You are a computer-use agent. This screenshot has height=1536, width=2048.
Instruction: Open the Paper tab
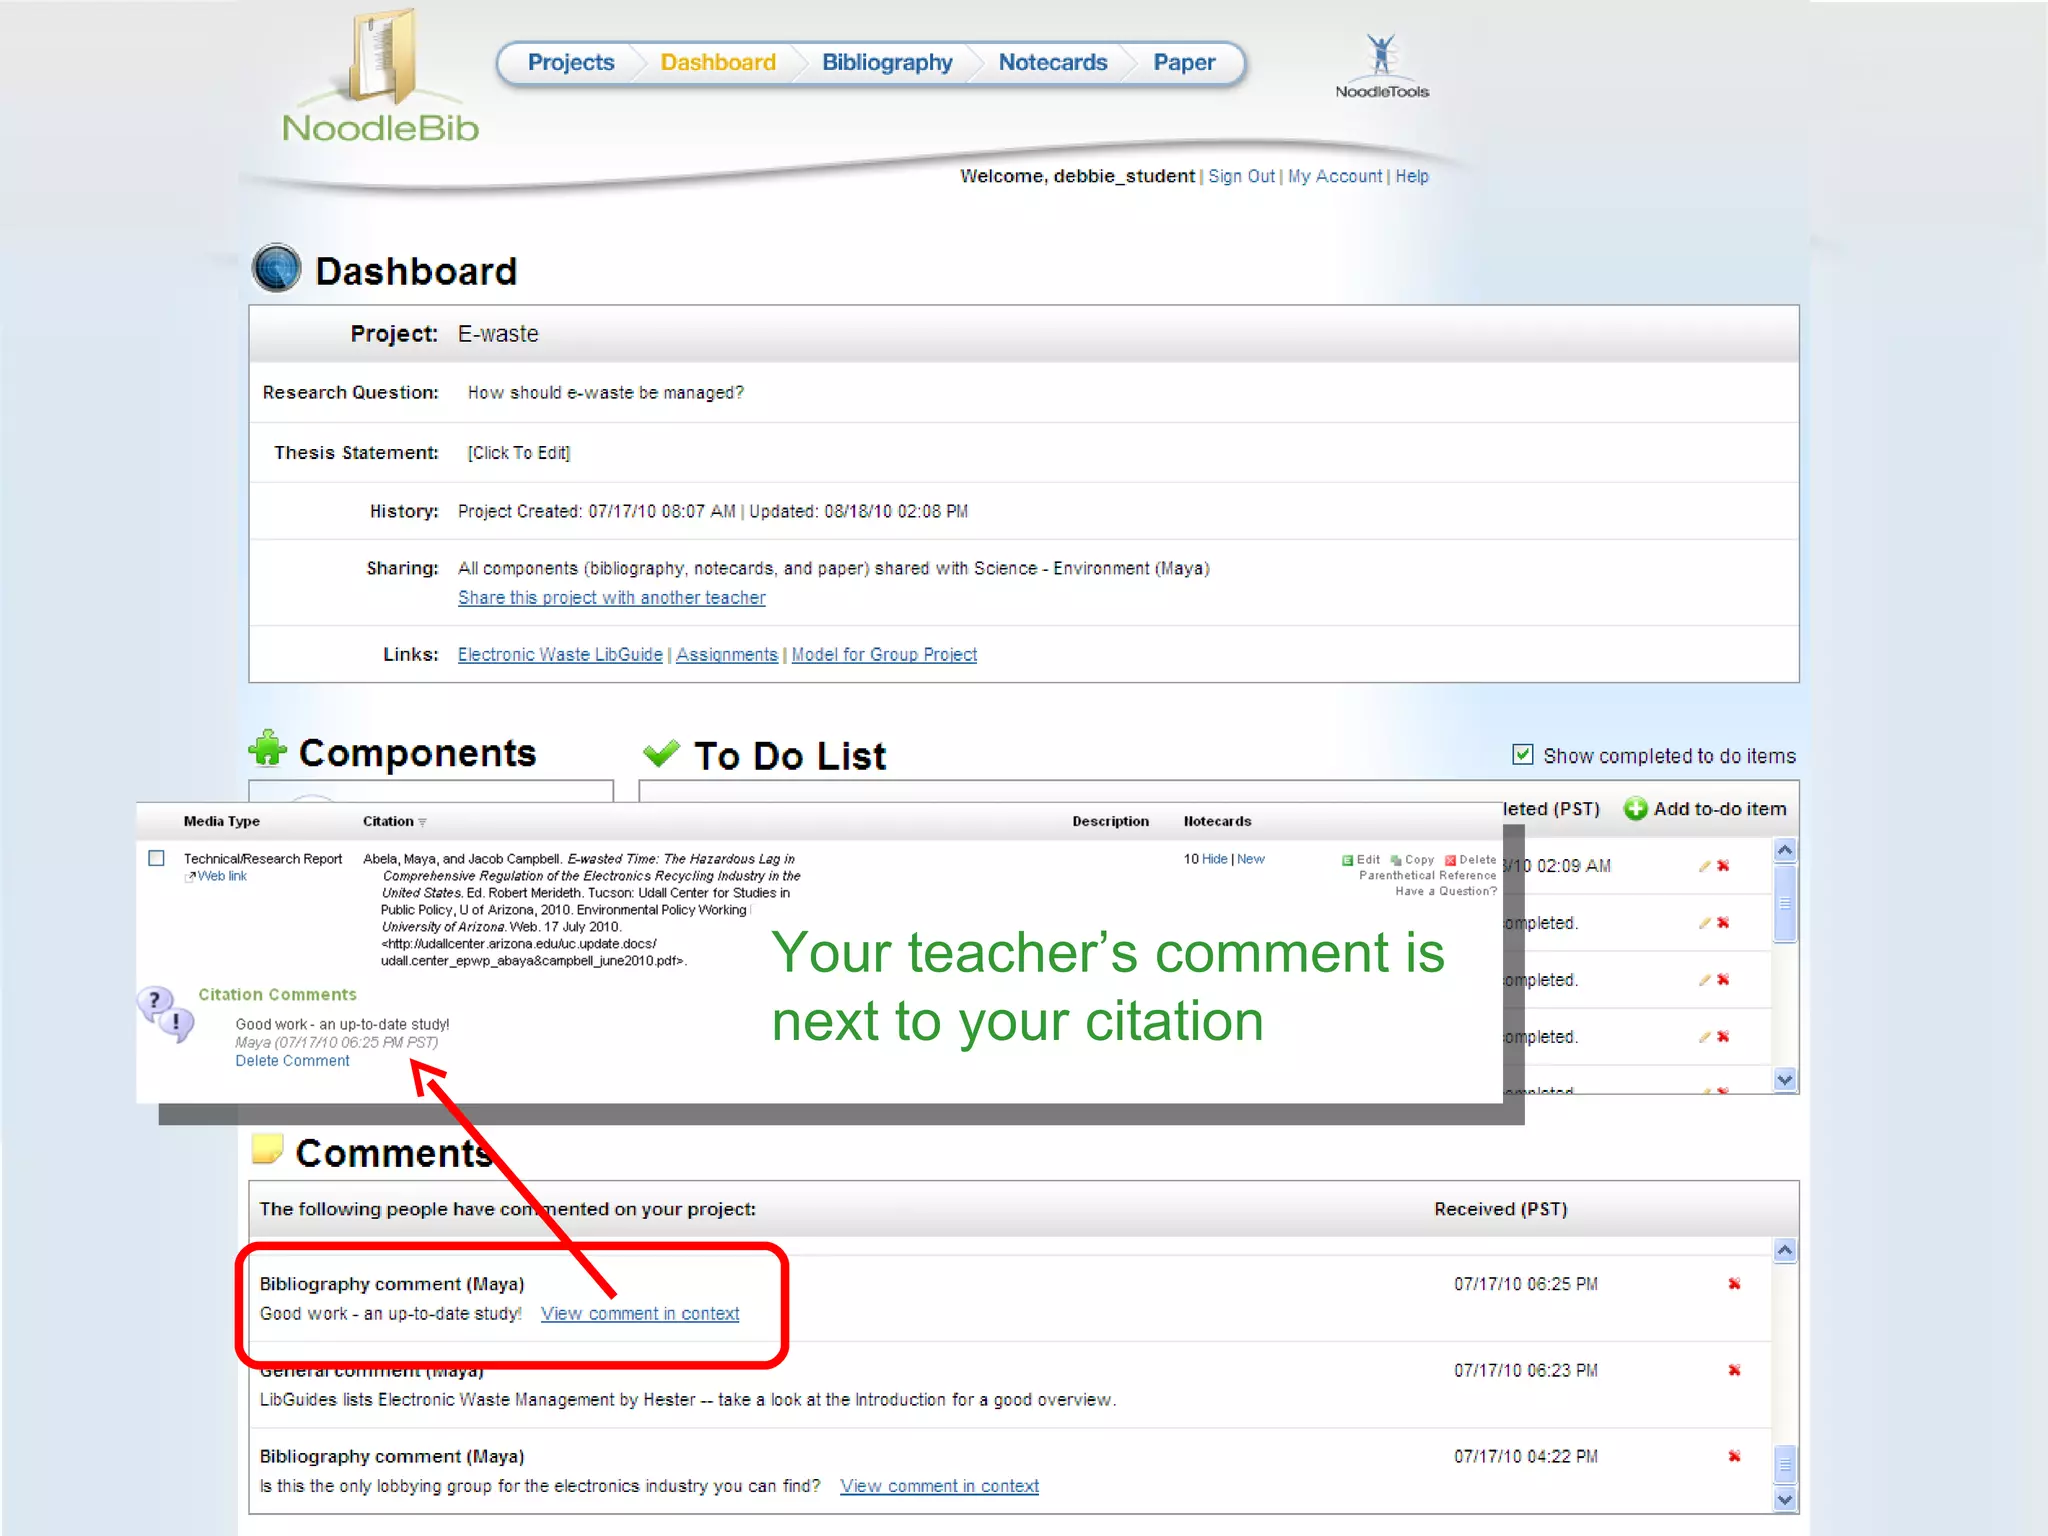[1184, 62]
